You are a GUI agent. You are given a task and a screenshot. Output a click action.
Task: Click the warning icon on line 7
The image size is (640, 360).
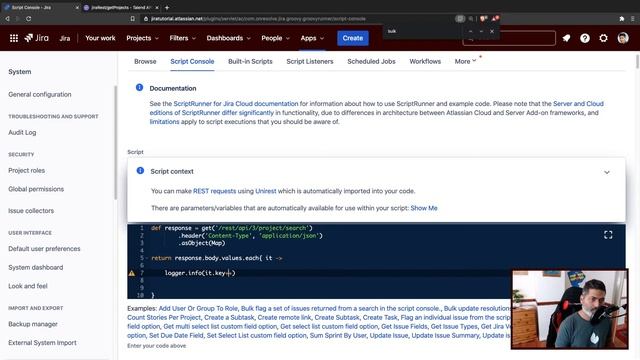click(x=132, y=273)
